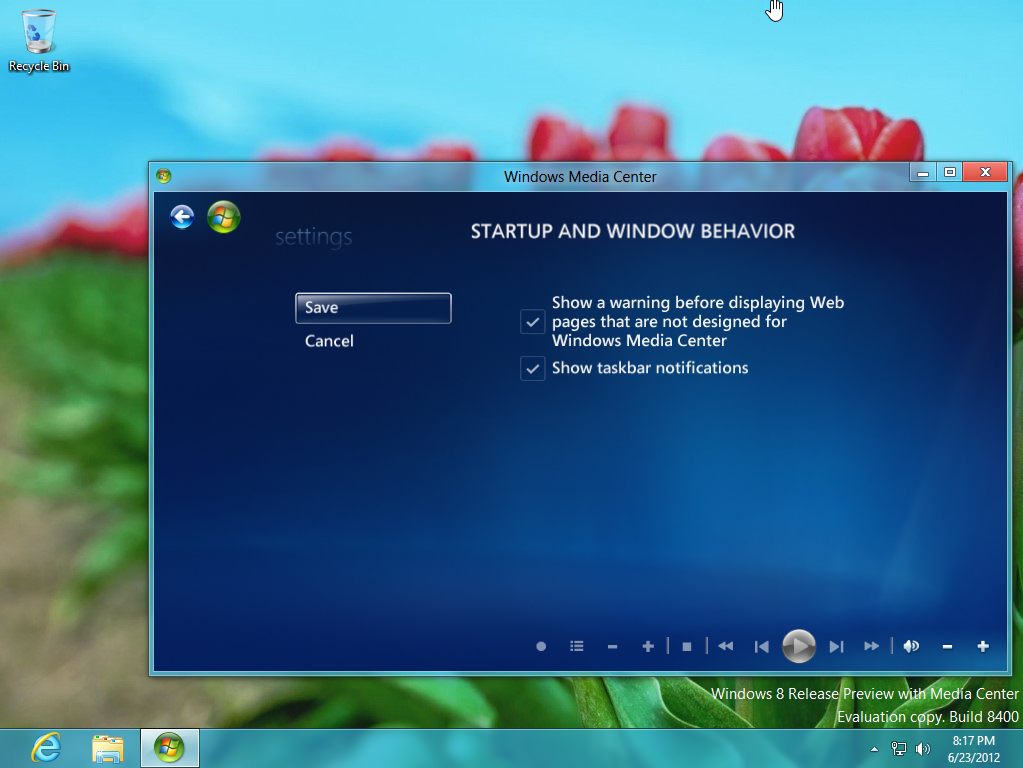Click Media Center taskbar button
Screen dimensions: 1023x768
coord(170,748)
